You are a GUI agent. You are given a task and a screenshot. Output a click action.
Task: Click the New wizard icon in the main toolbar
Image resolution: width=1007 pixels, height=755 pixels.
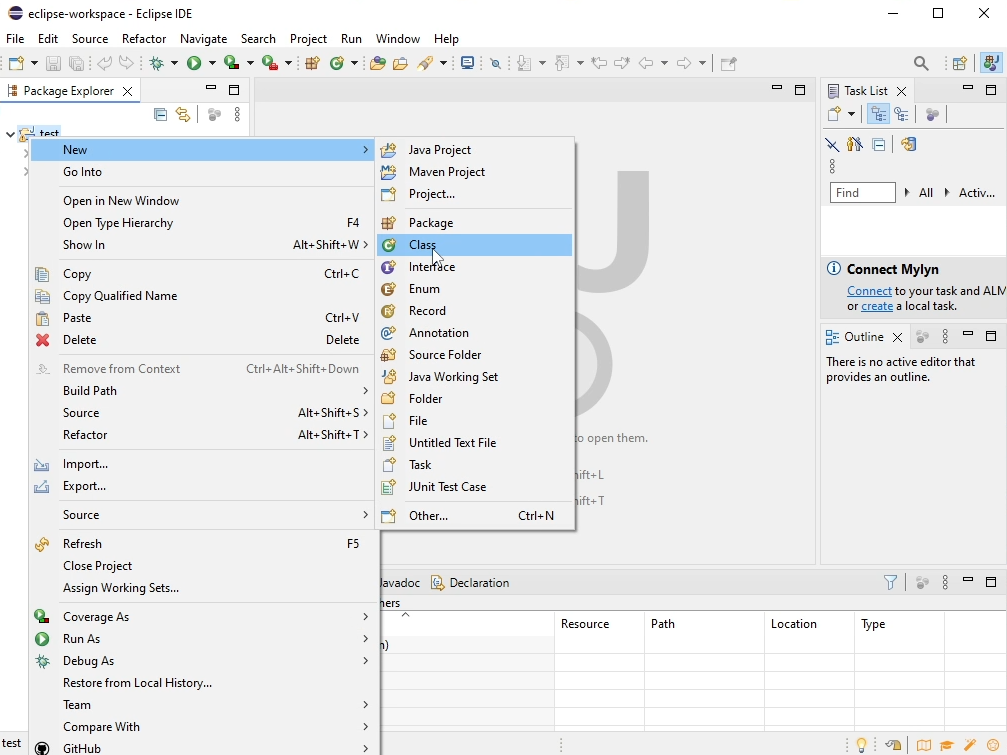click(16, 63)
